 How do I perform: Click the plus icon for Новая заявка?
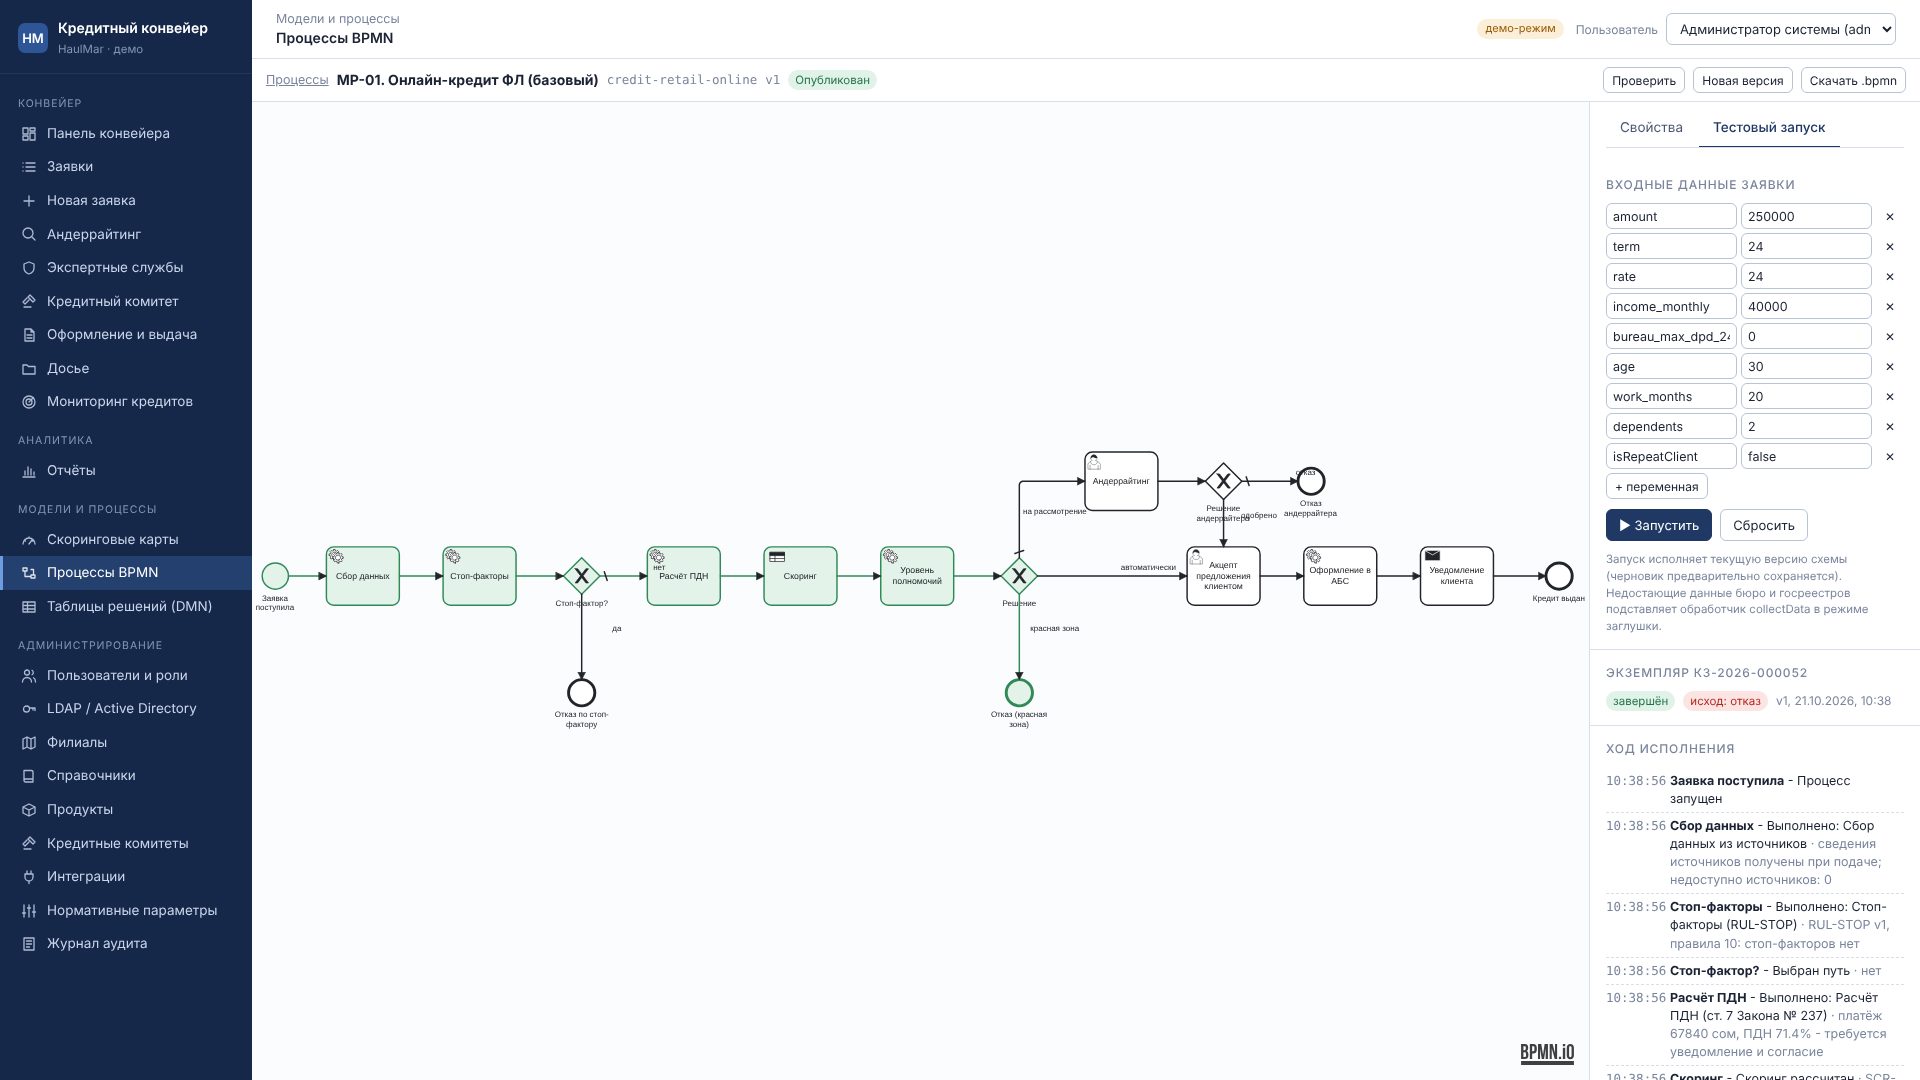click(29, 201)
